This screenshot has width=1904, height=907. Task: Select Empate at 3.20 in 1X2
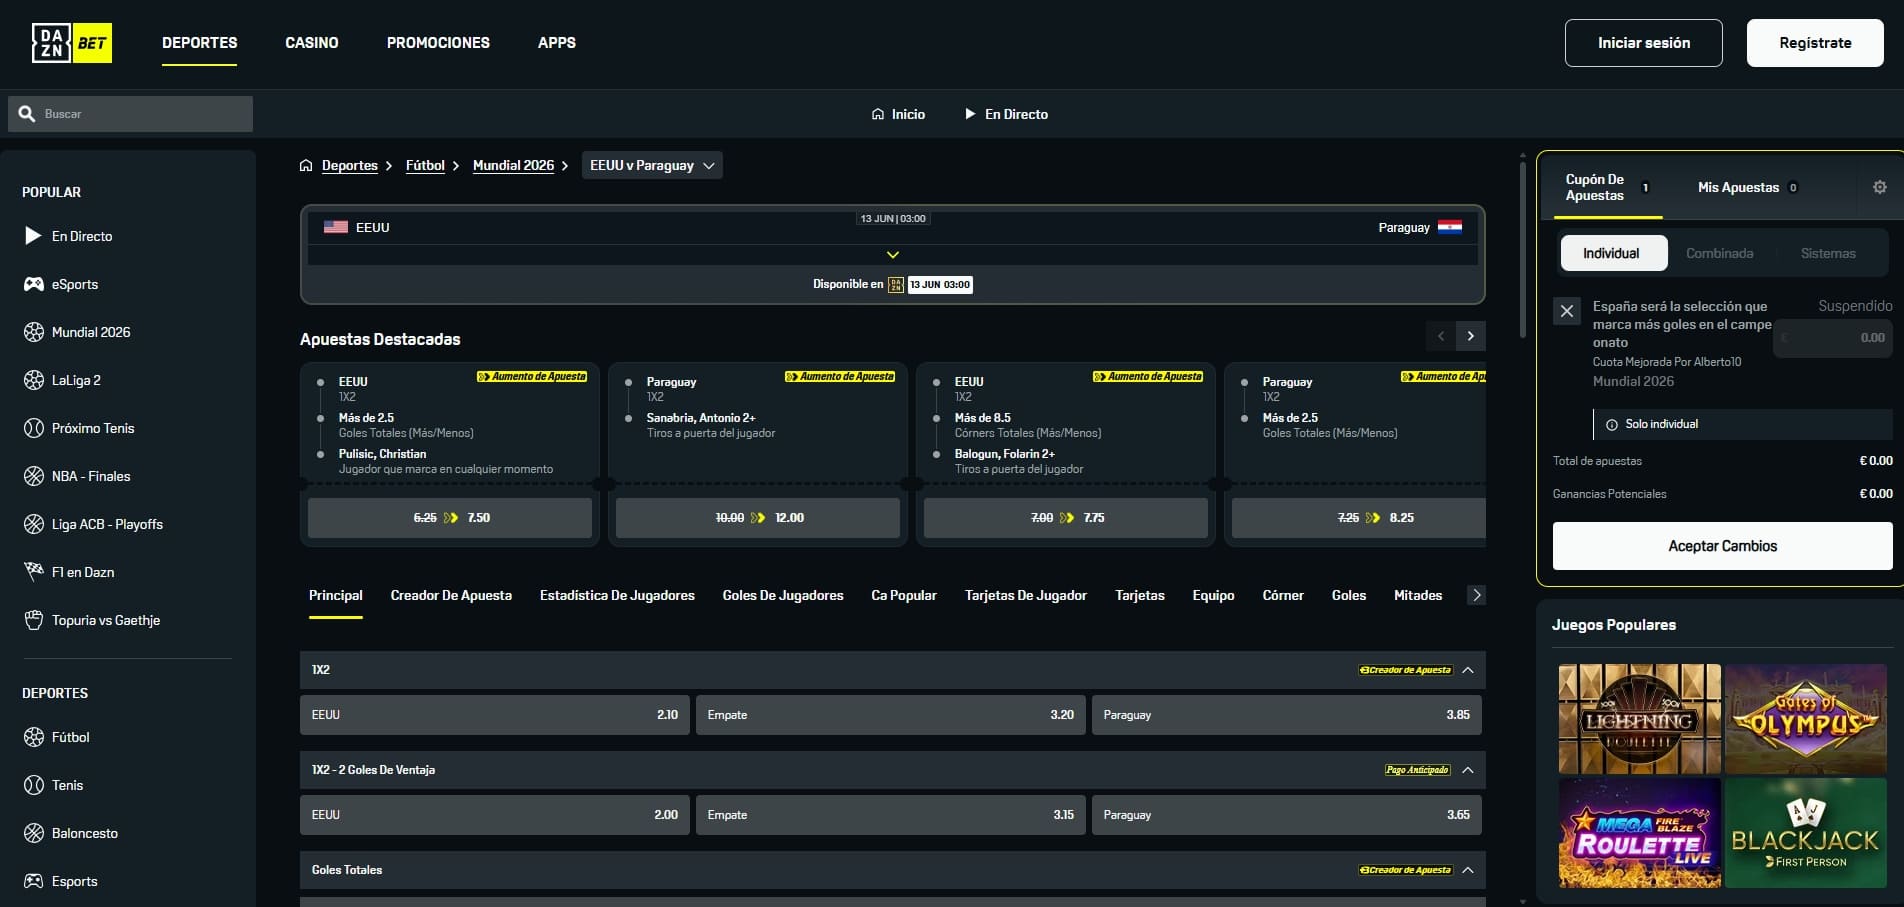coord(891,715)
